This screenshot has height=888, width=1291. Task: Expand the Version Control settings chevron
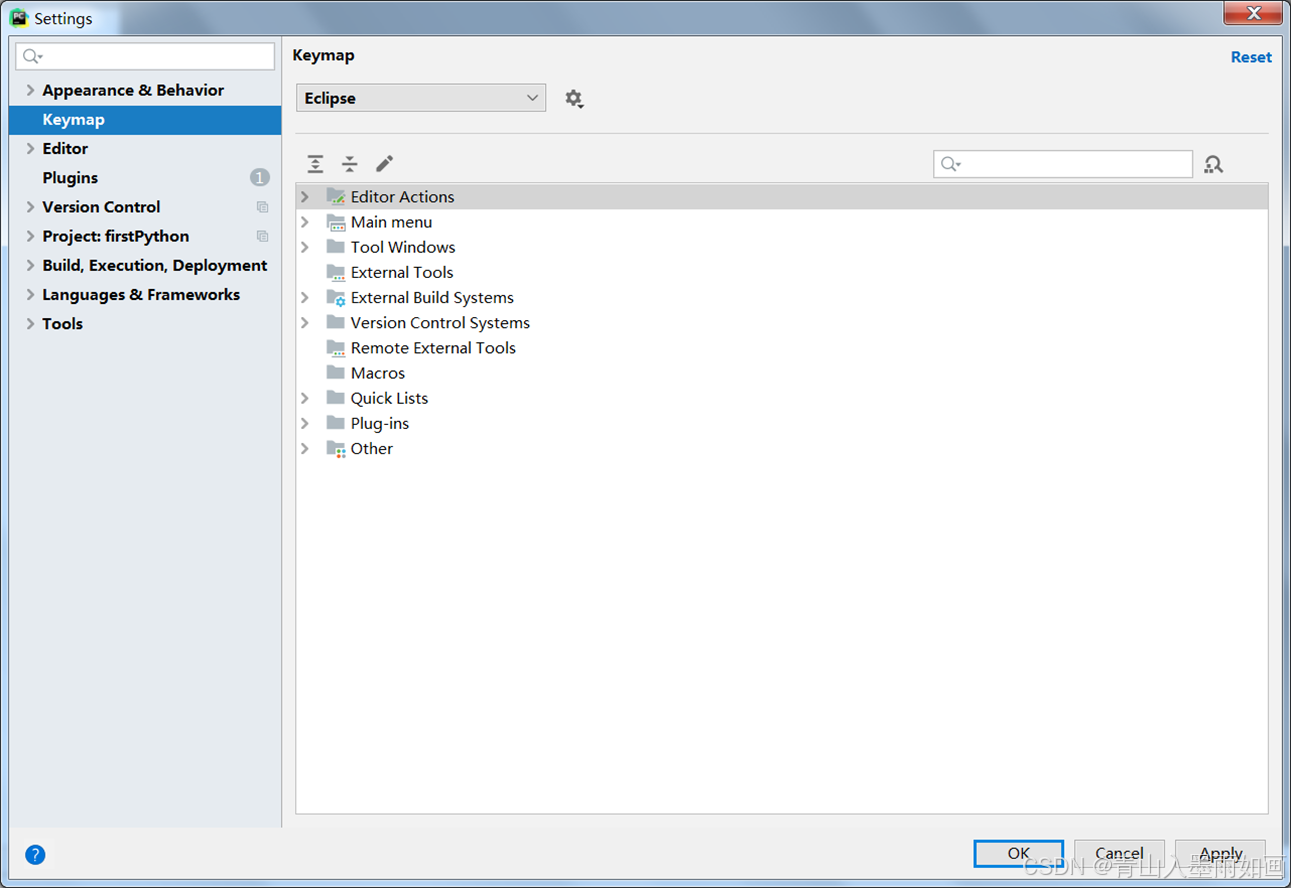pos(30,207)
